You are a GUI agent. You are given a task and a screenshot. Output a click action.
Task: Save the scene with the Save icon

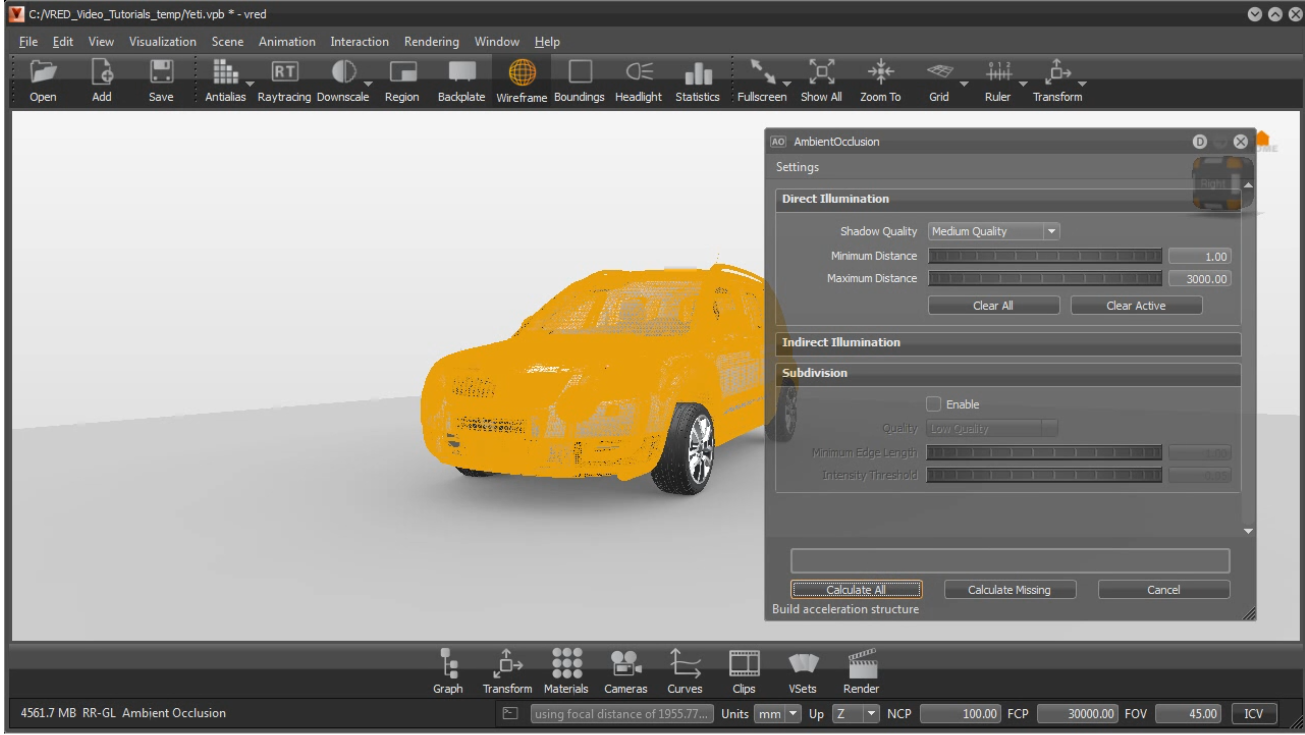pyautogui.click(x=161, y=72)
